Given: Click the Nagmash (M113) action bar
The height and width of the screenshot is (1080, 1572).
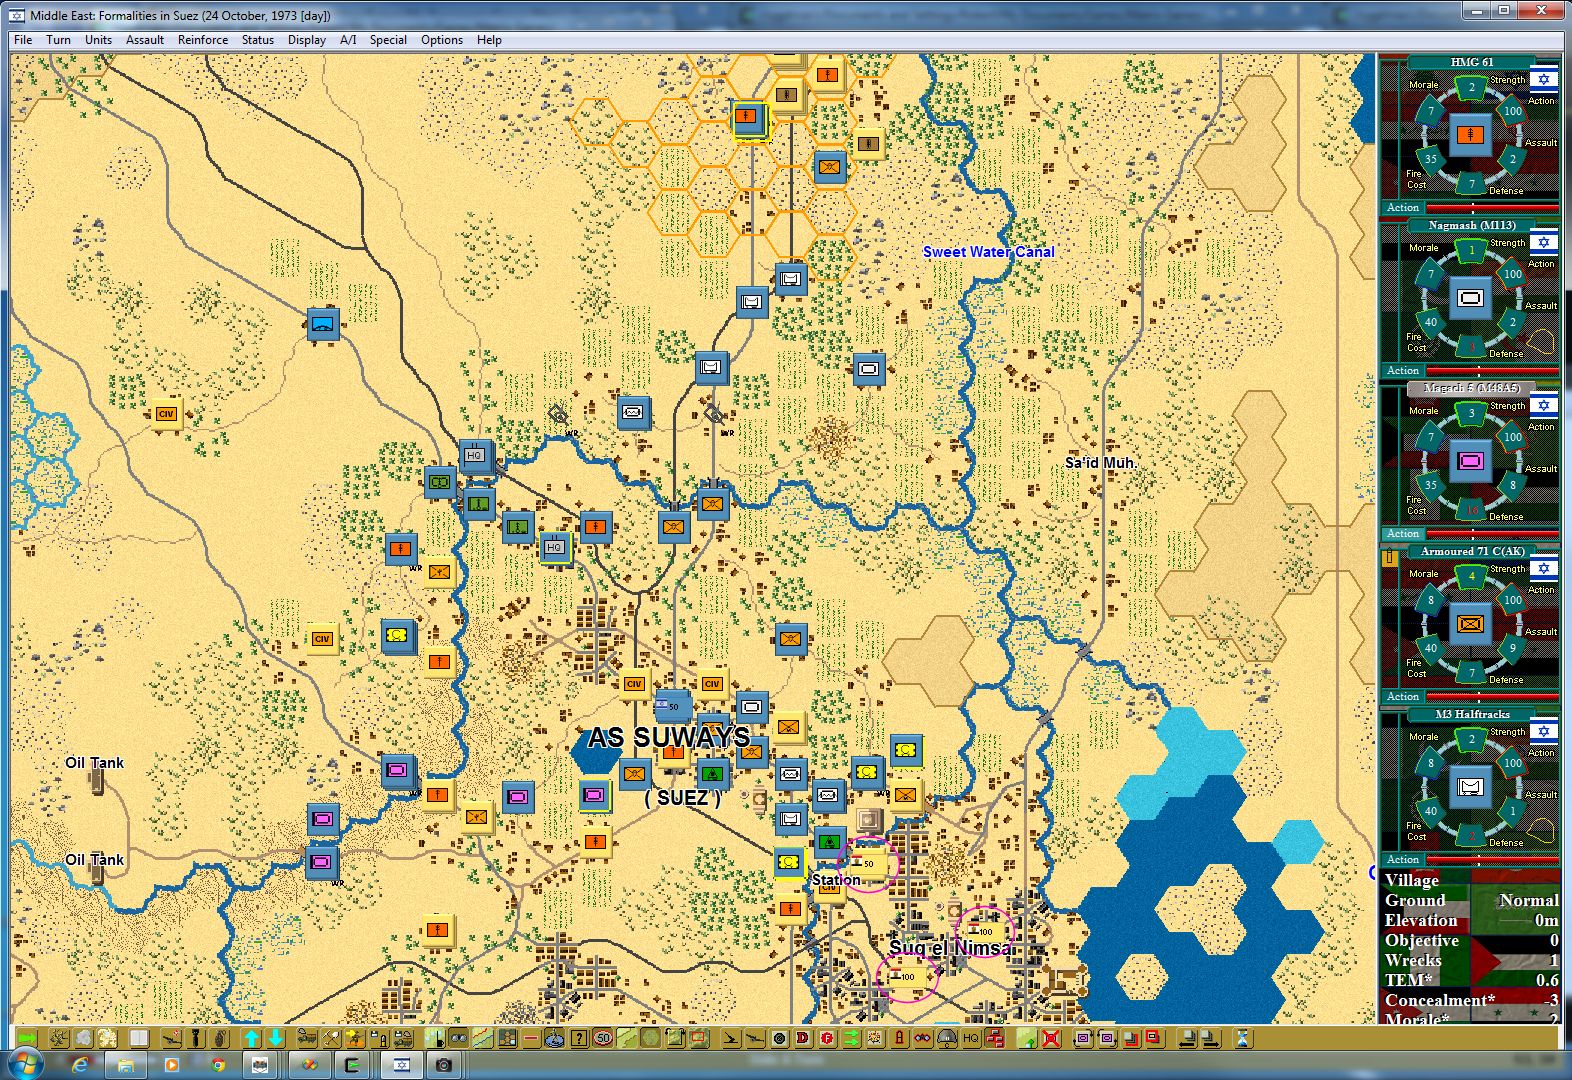Looking at the screenshot, I should (x=1470, y=370).
